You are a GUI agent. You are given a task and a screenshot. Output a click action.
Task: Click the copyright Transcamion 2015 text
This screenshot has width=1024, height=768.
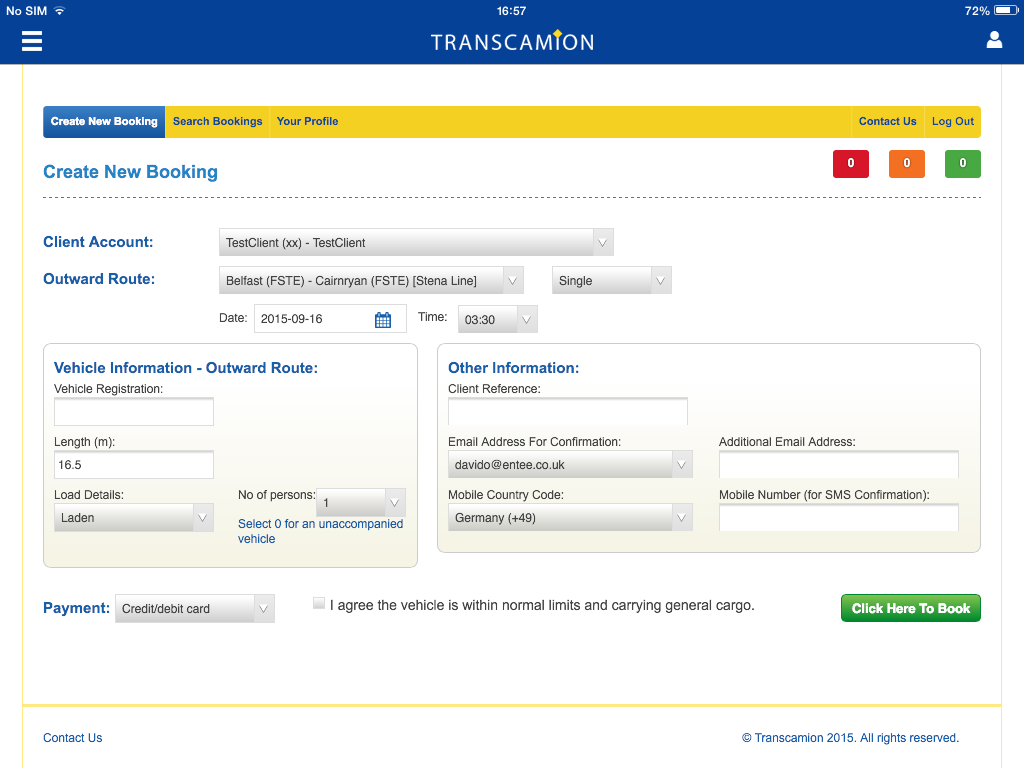click(x=850, y=737)
